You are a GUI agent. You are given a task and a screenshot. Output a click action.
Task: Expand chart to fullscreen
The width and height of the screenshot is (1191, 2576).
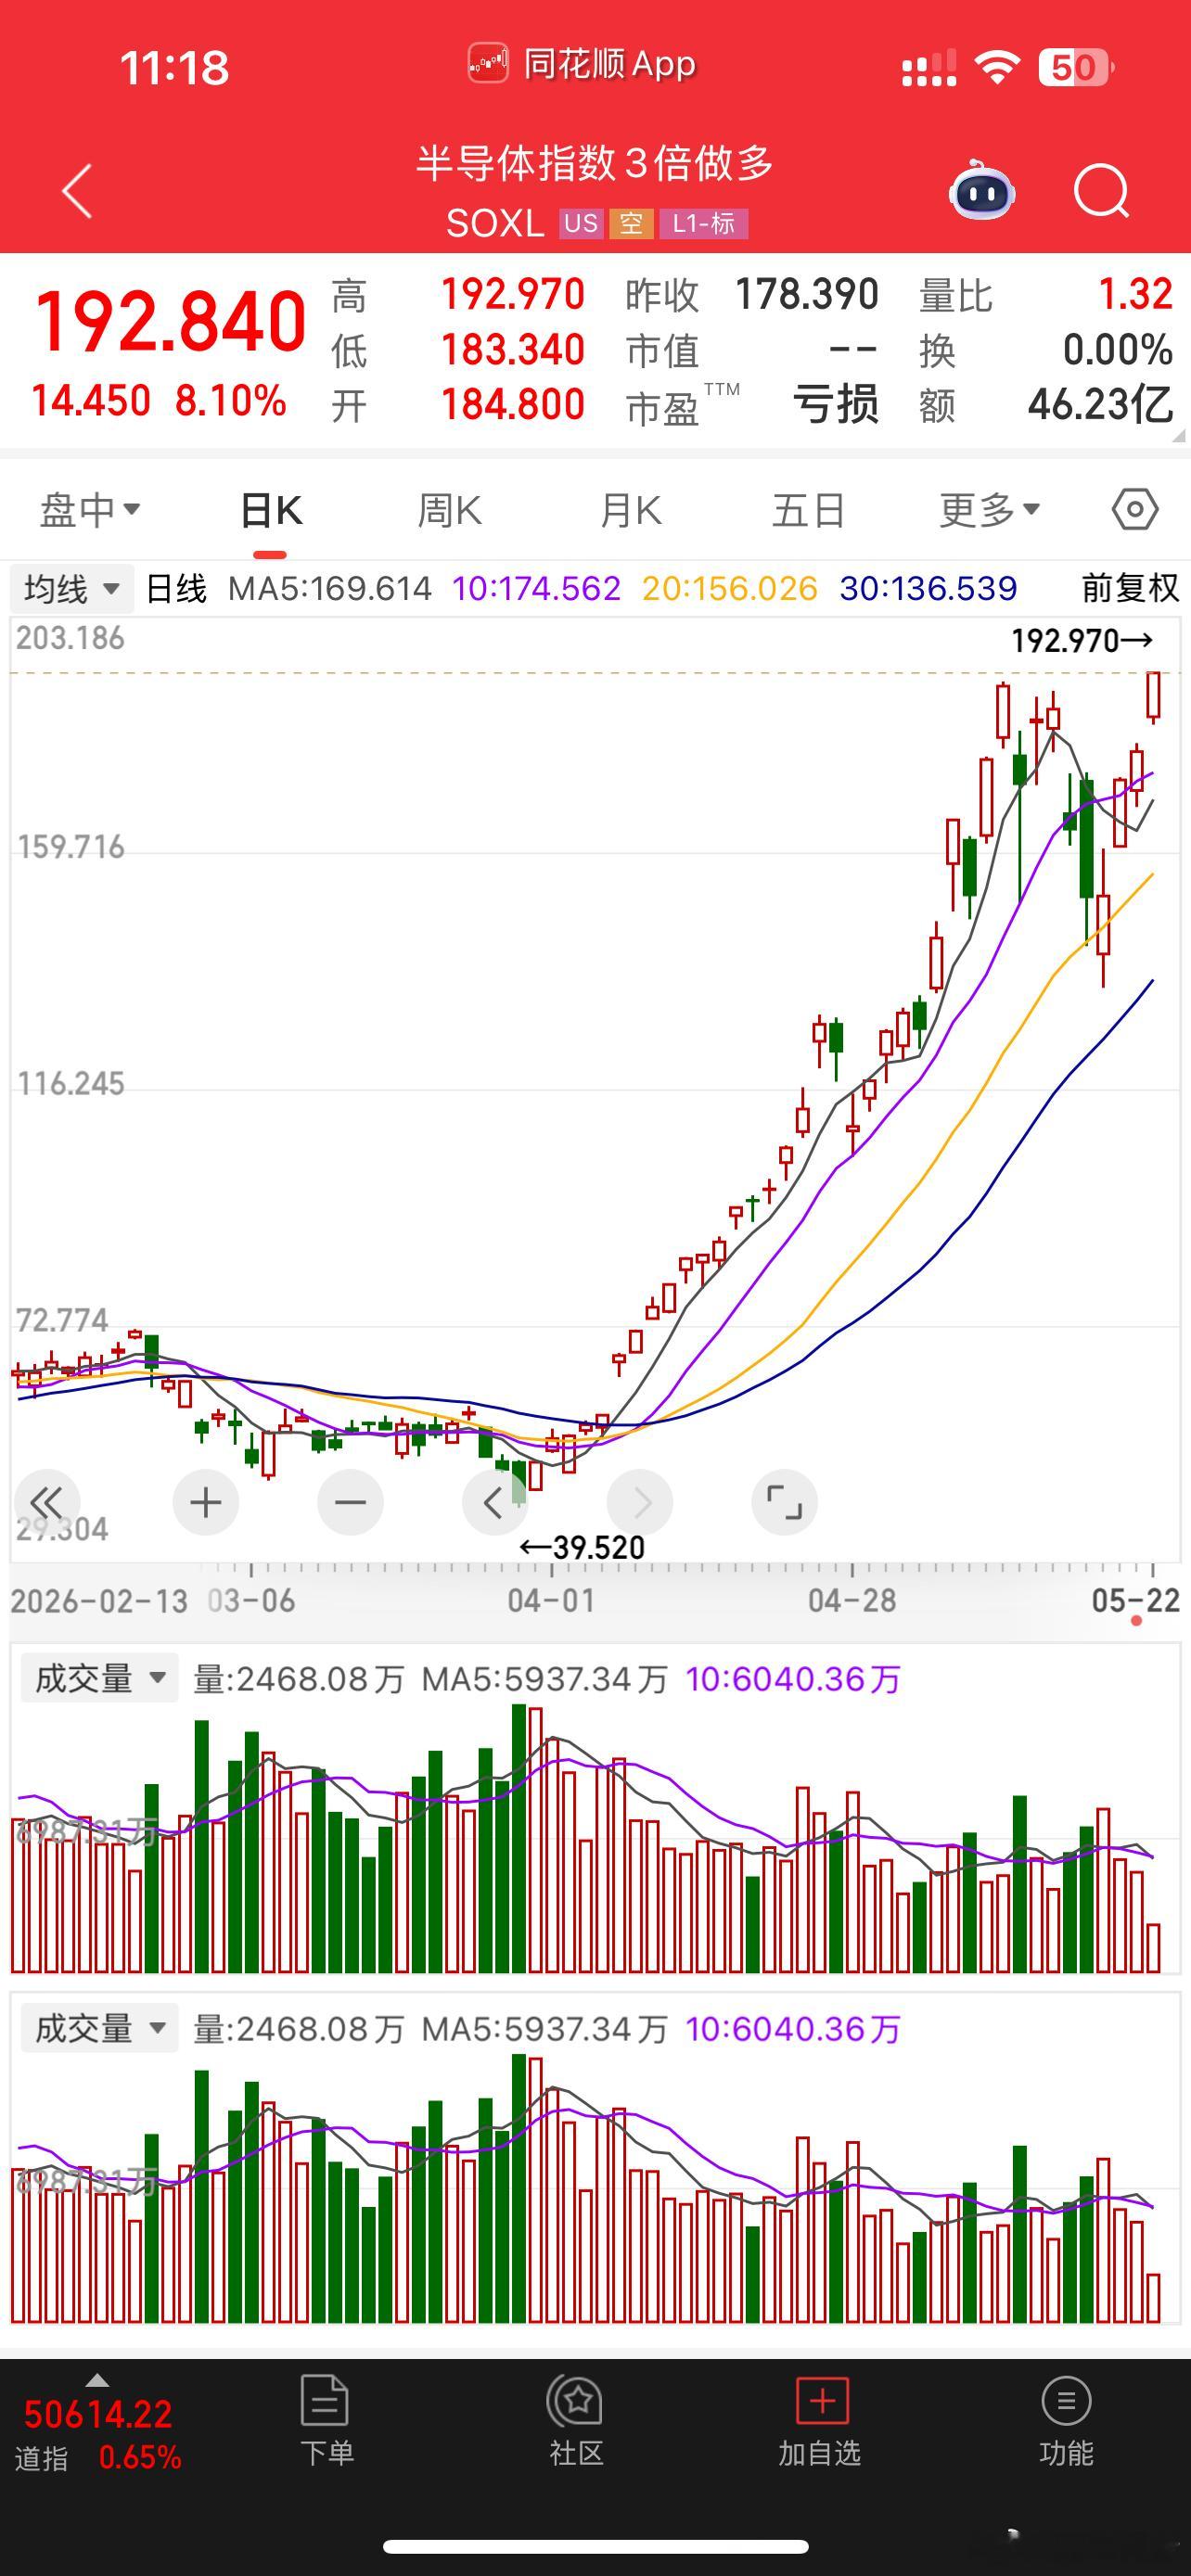pyautogui.click(x=784, y=1502)
